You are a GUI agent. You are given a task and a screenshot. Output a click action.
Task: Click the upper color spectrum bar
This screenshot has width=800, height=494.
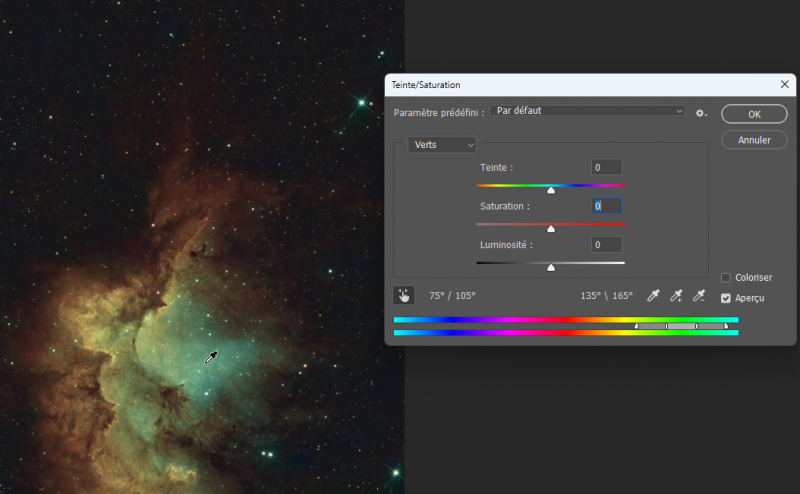point(566,320)
